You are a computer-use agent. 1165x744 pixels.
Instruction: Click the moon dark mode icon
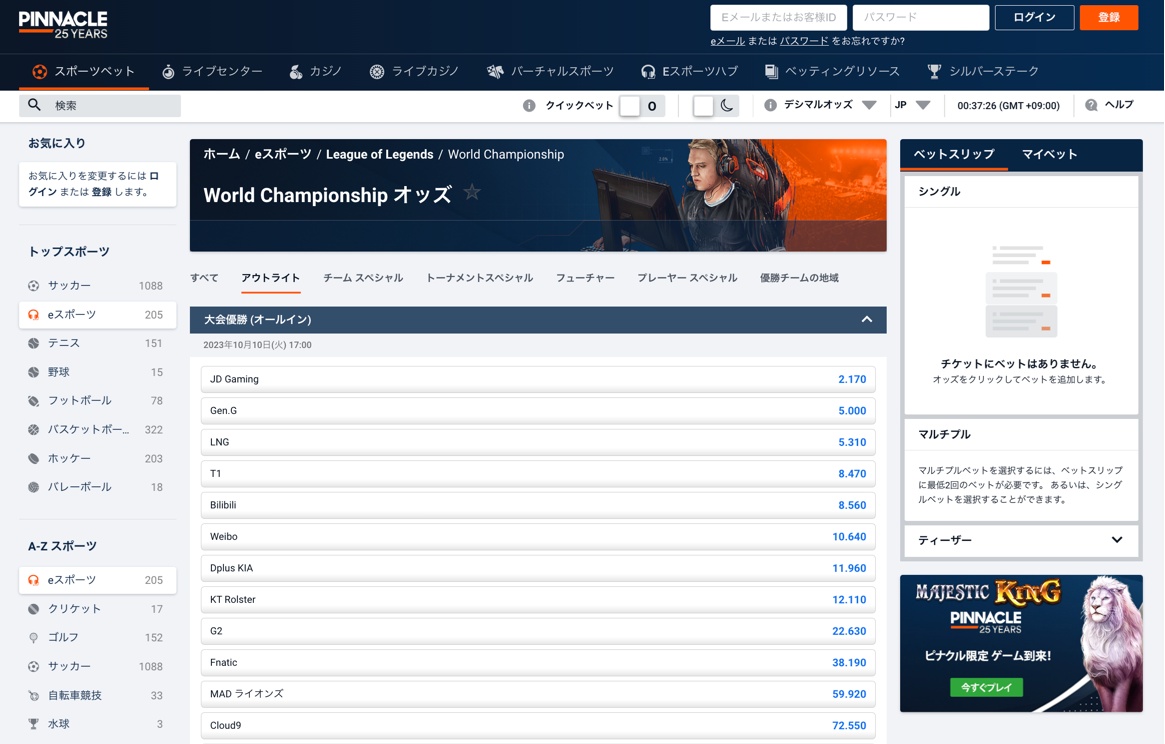[727, 106]
